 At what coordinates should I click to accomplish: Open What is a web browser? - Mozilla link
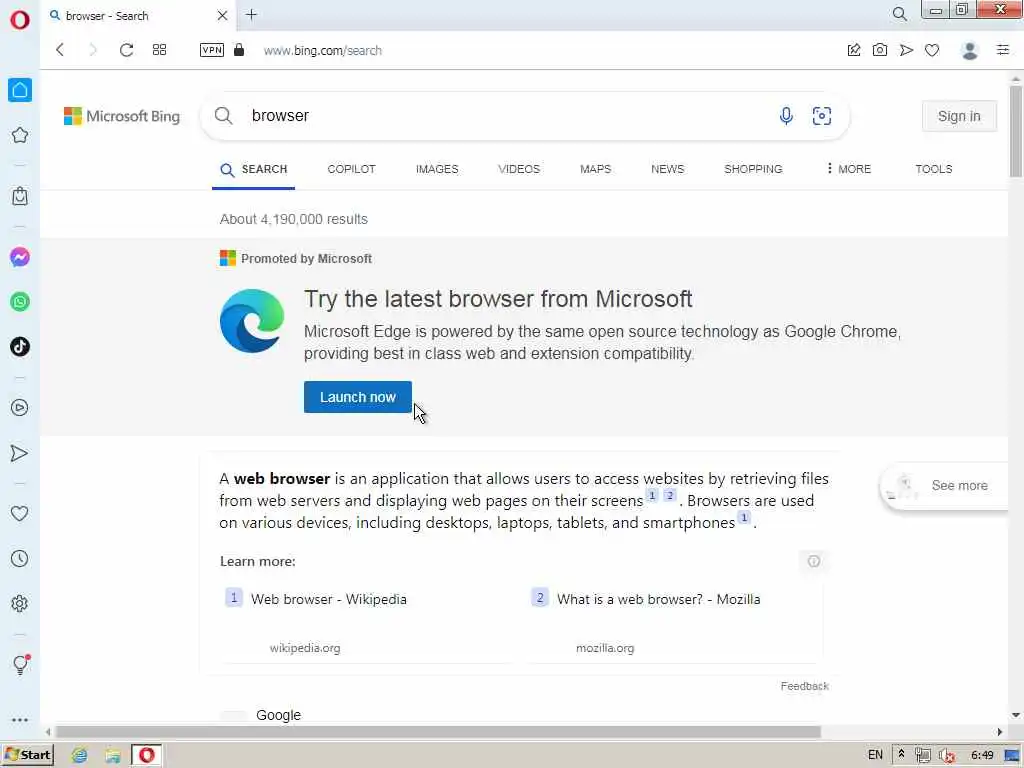click(658, 599)
